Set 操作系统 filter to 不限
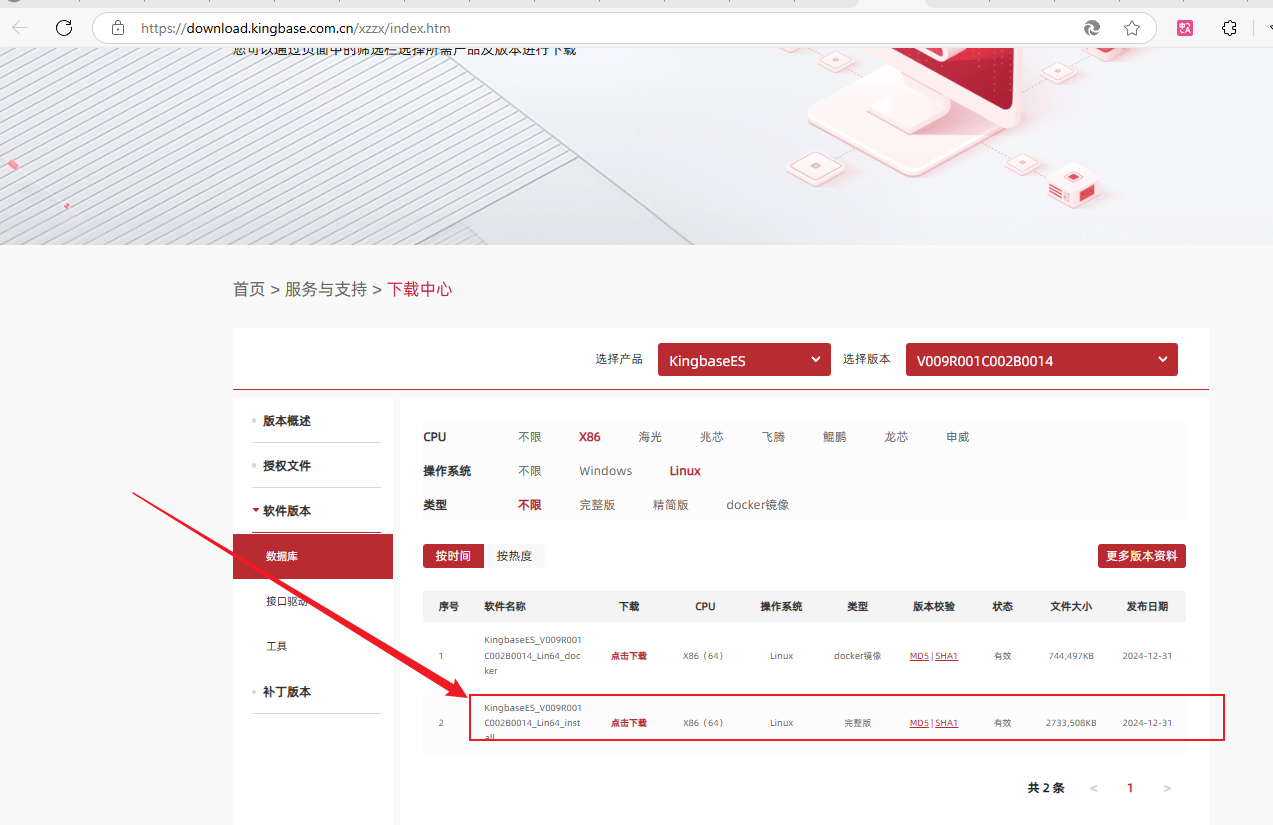Image resolution: width=1273 pixels, height=825 pixels. 530,471
